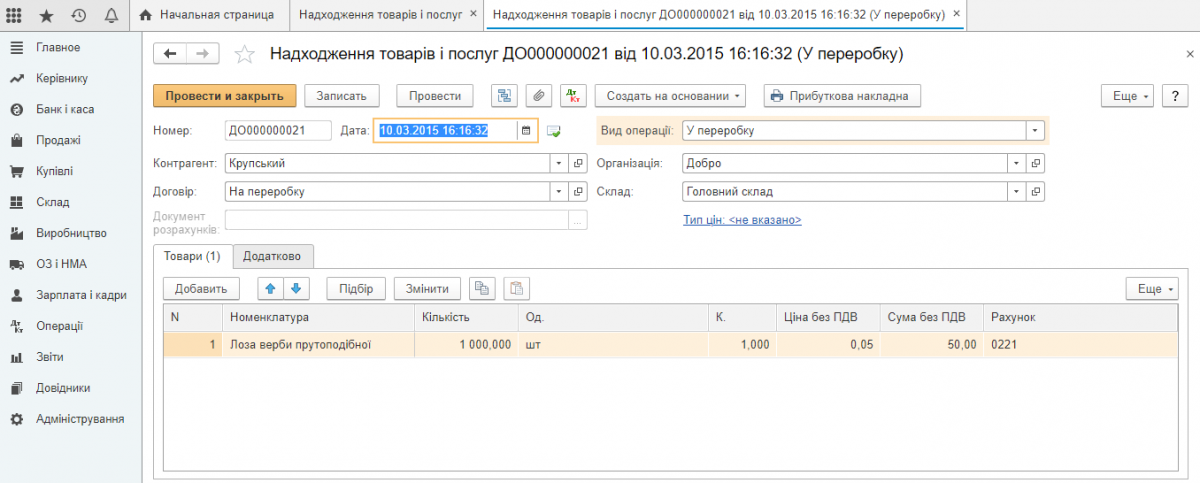
Task: Click the Dt/Kt postings icon
Action: pyautogui.click(x=572, y=96)
